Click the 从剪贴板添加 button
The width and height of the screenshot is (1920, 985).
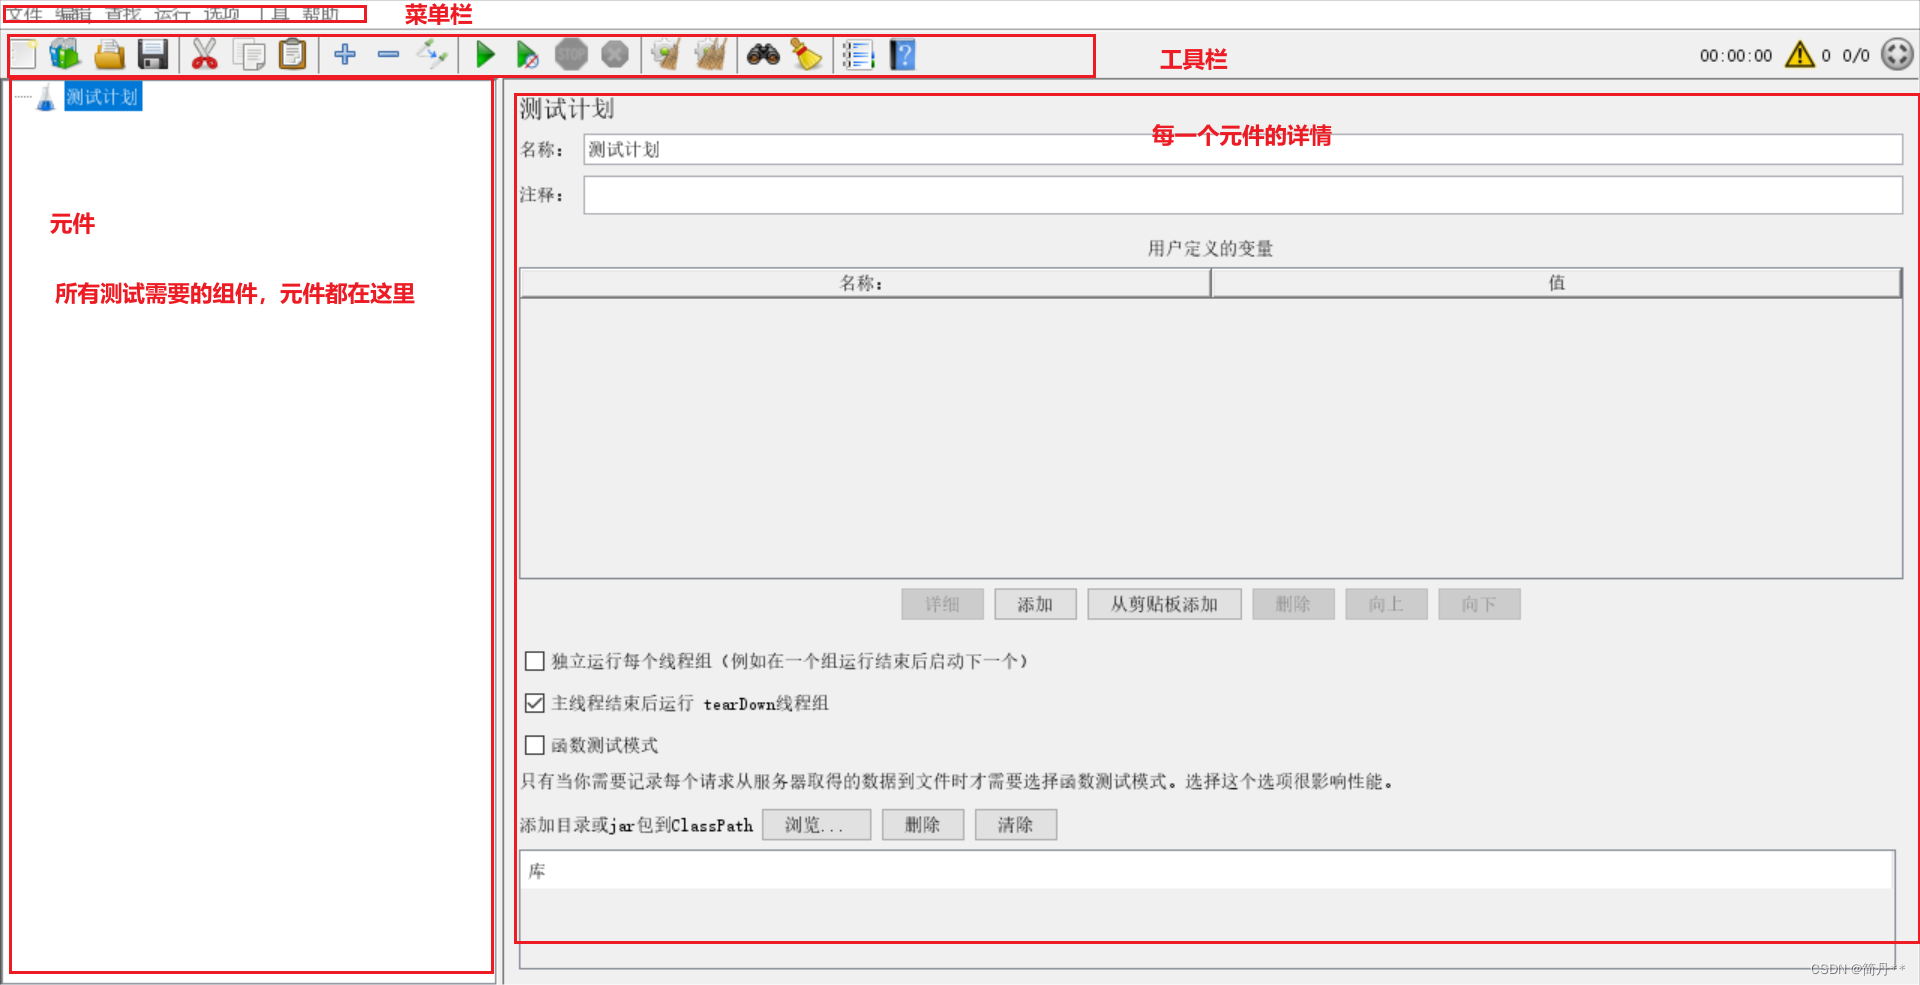click(1164, 604)
